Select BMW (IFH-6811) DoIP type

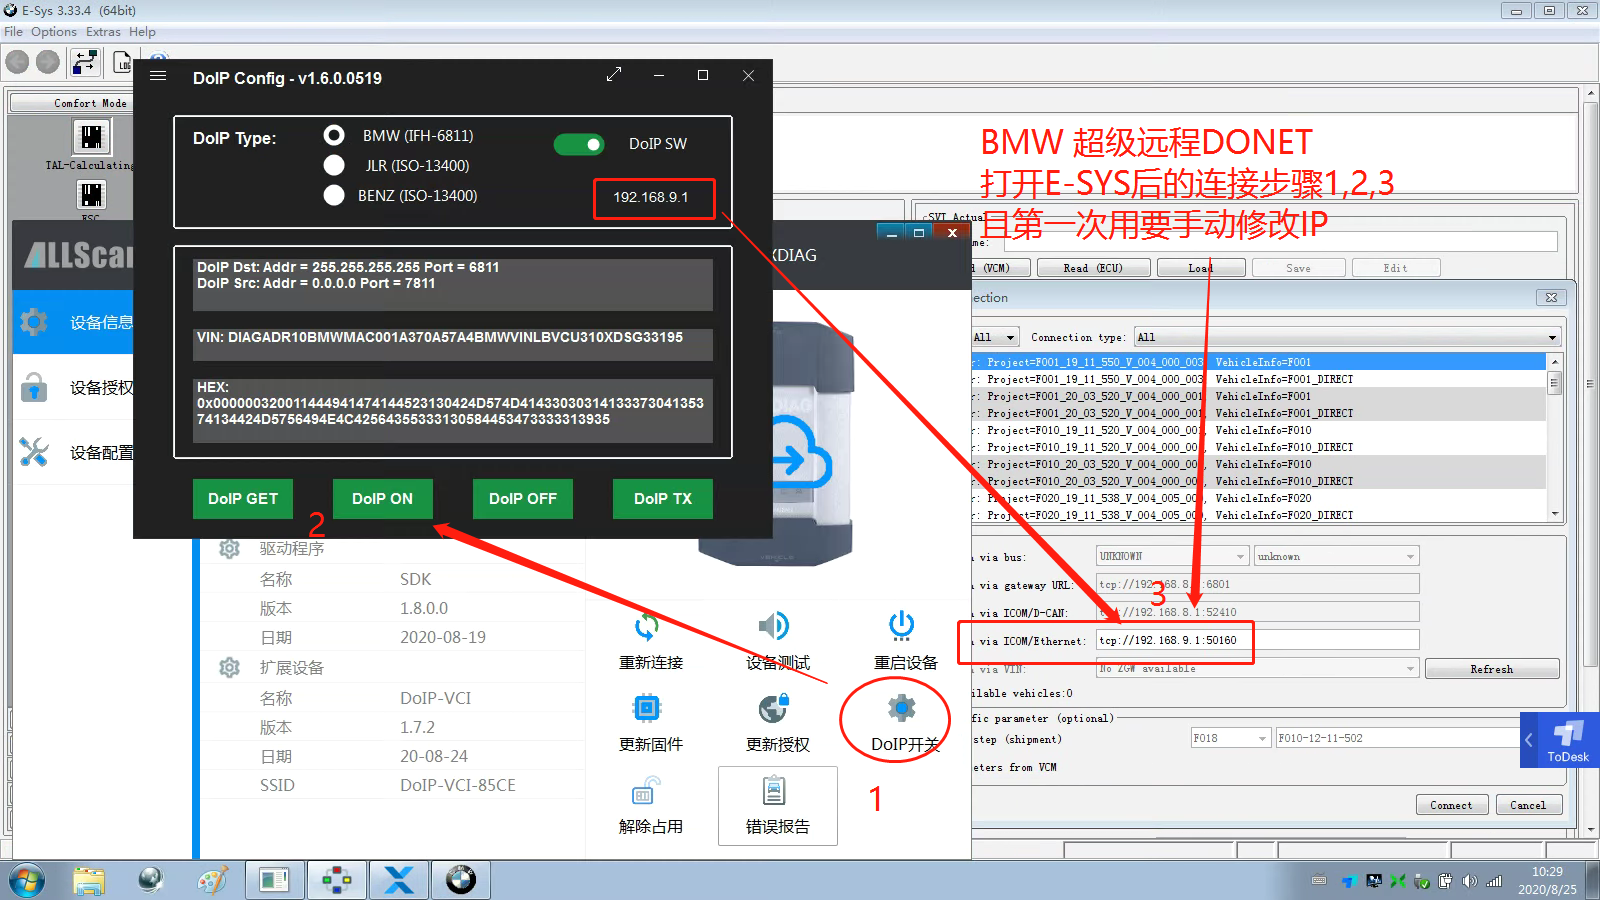point(334,135)
